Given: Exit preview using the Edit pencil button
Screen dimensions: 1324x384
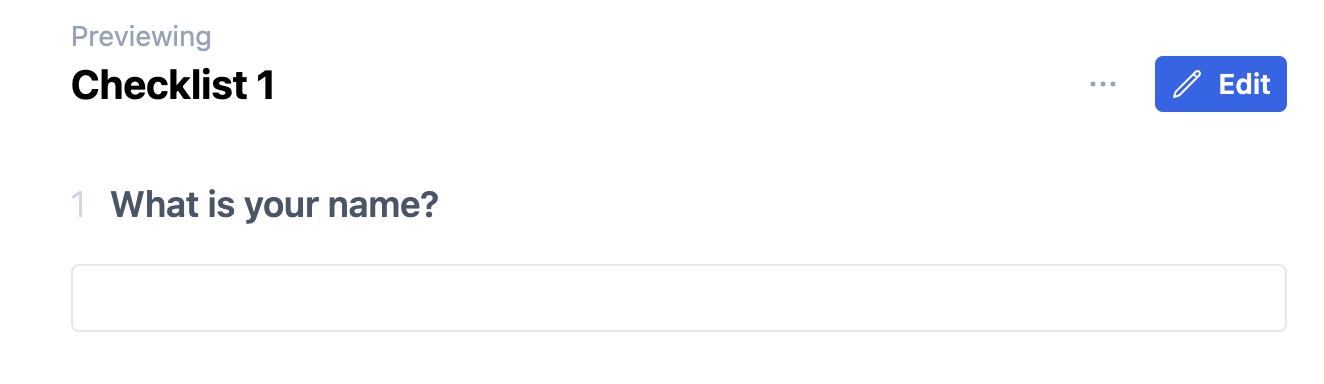Looking at the screenshot, I should (x=1220, y=84).
